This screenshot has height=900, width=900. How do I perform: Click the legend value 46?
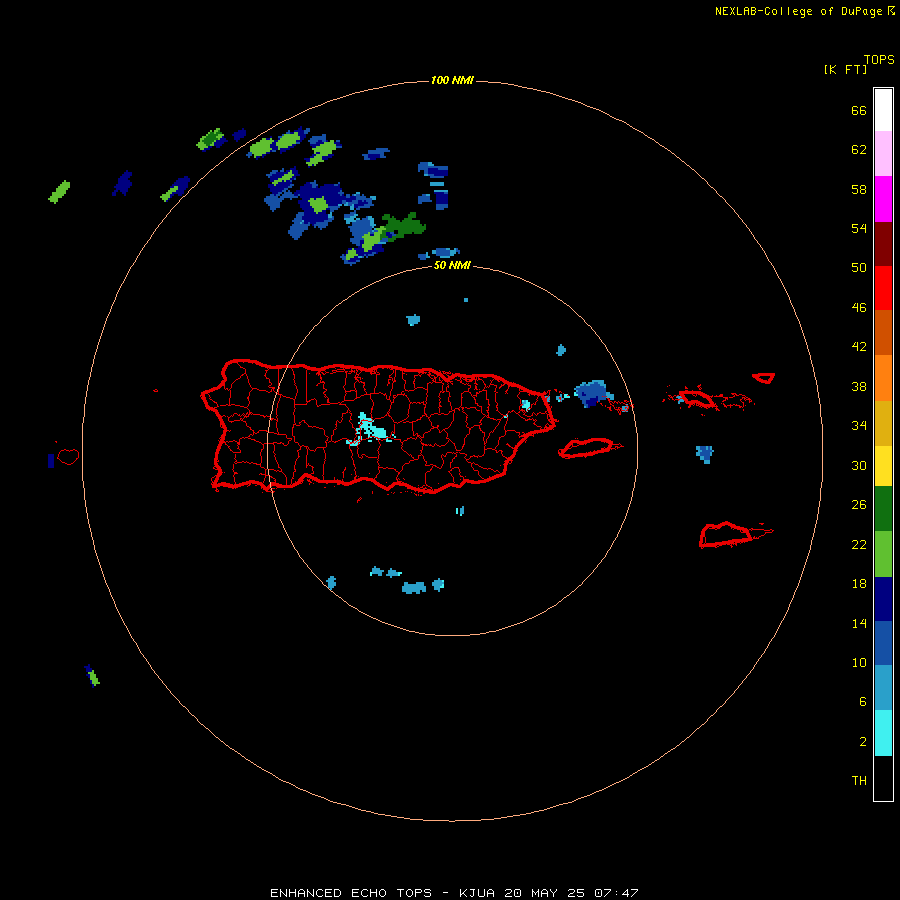pos(859,308)
